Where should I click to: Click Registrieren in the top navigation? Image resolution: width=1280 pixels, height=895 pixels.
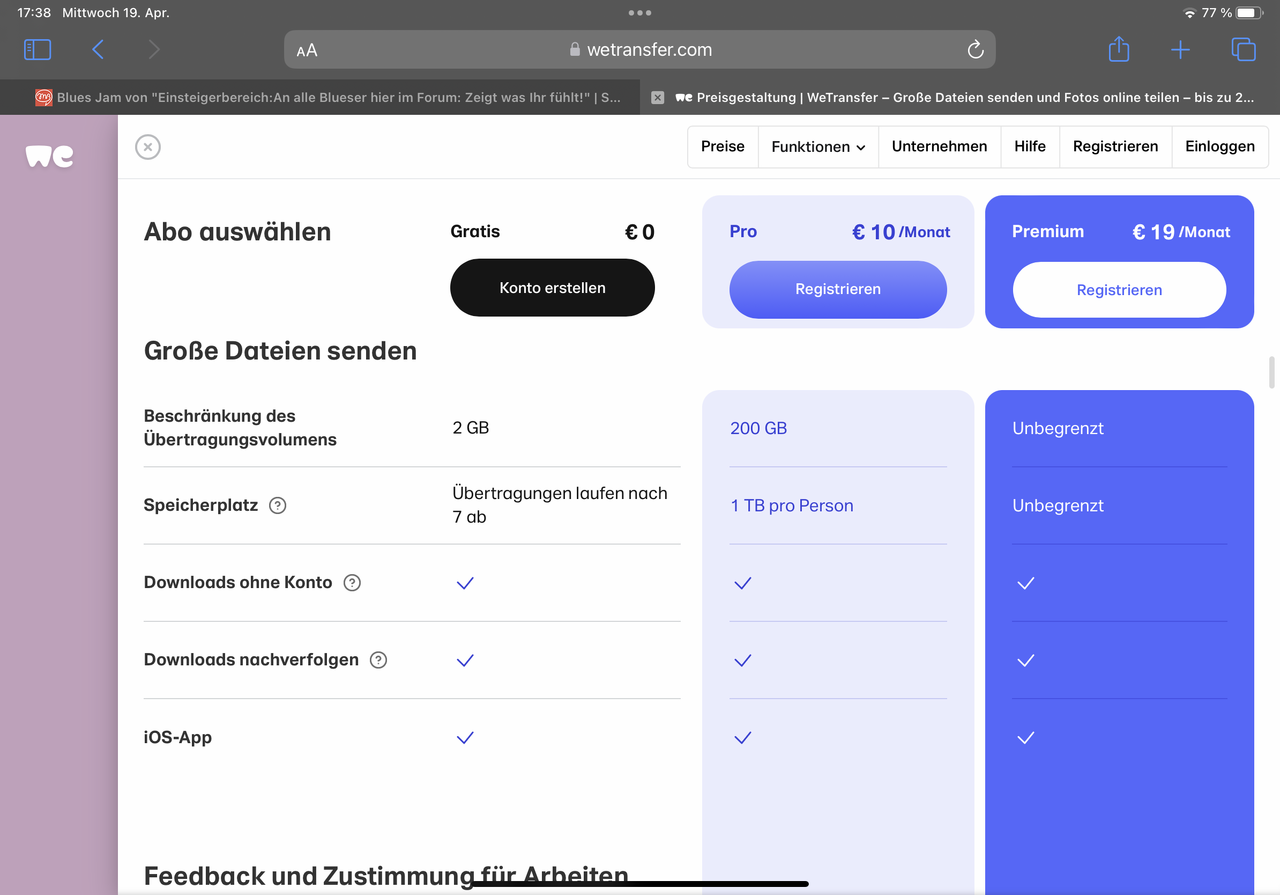coord(1115,146)
